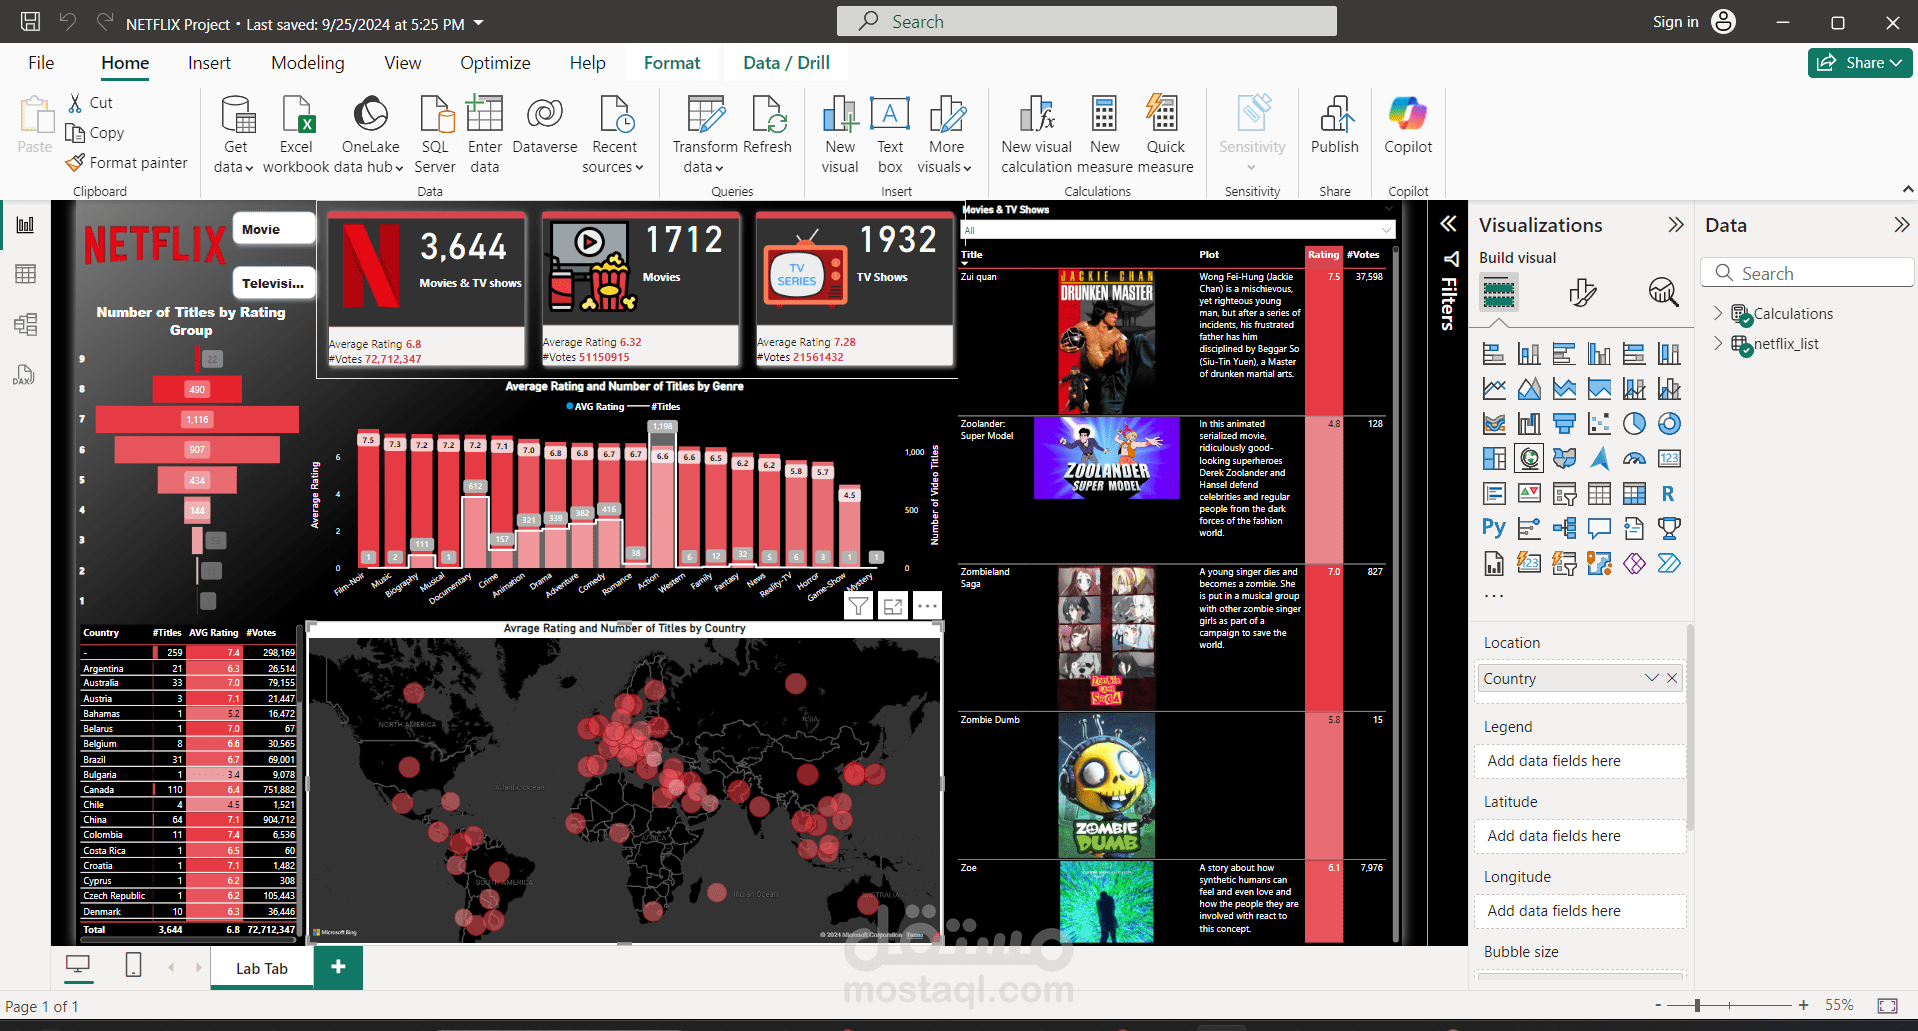Choose the Q&A speech bubble visual

coord(1599,528)
